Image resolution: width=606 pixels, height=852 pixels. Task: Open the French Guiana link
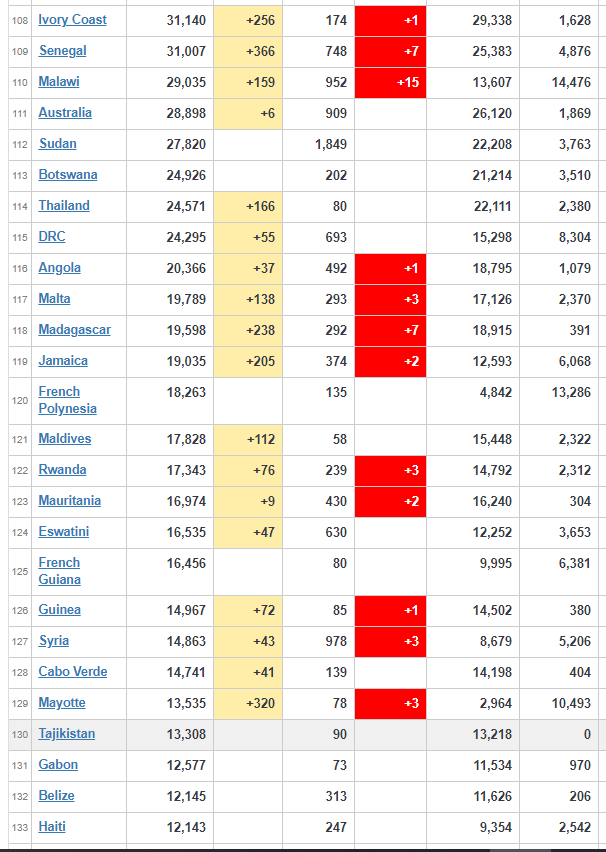(x=59, y=571)
